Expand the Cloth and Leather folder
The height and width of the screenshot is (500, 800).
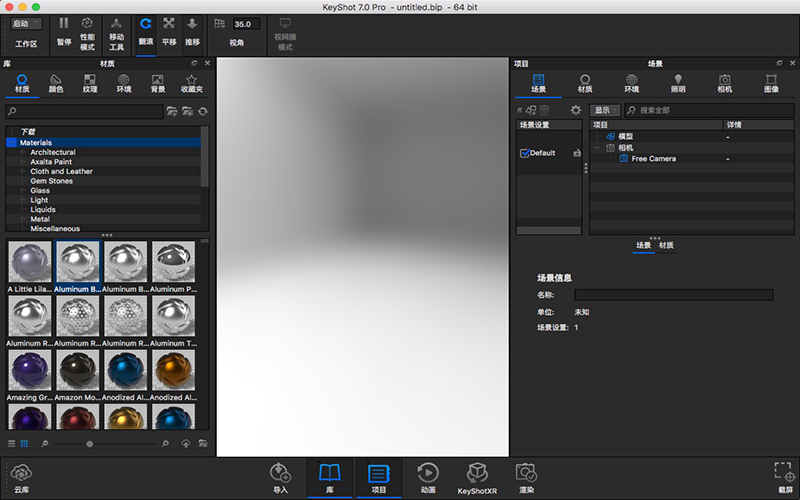(x=22, y=171)
